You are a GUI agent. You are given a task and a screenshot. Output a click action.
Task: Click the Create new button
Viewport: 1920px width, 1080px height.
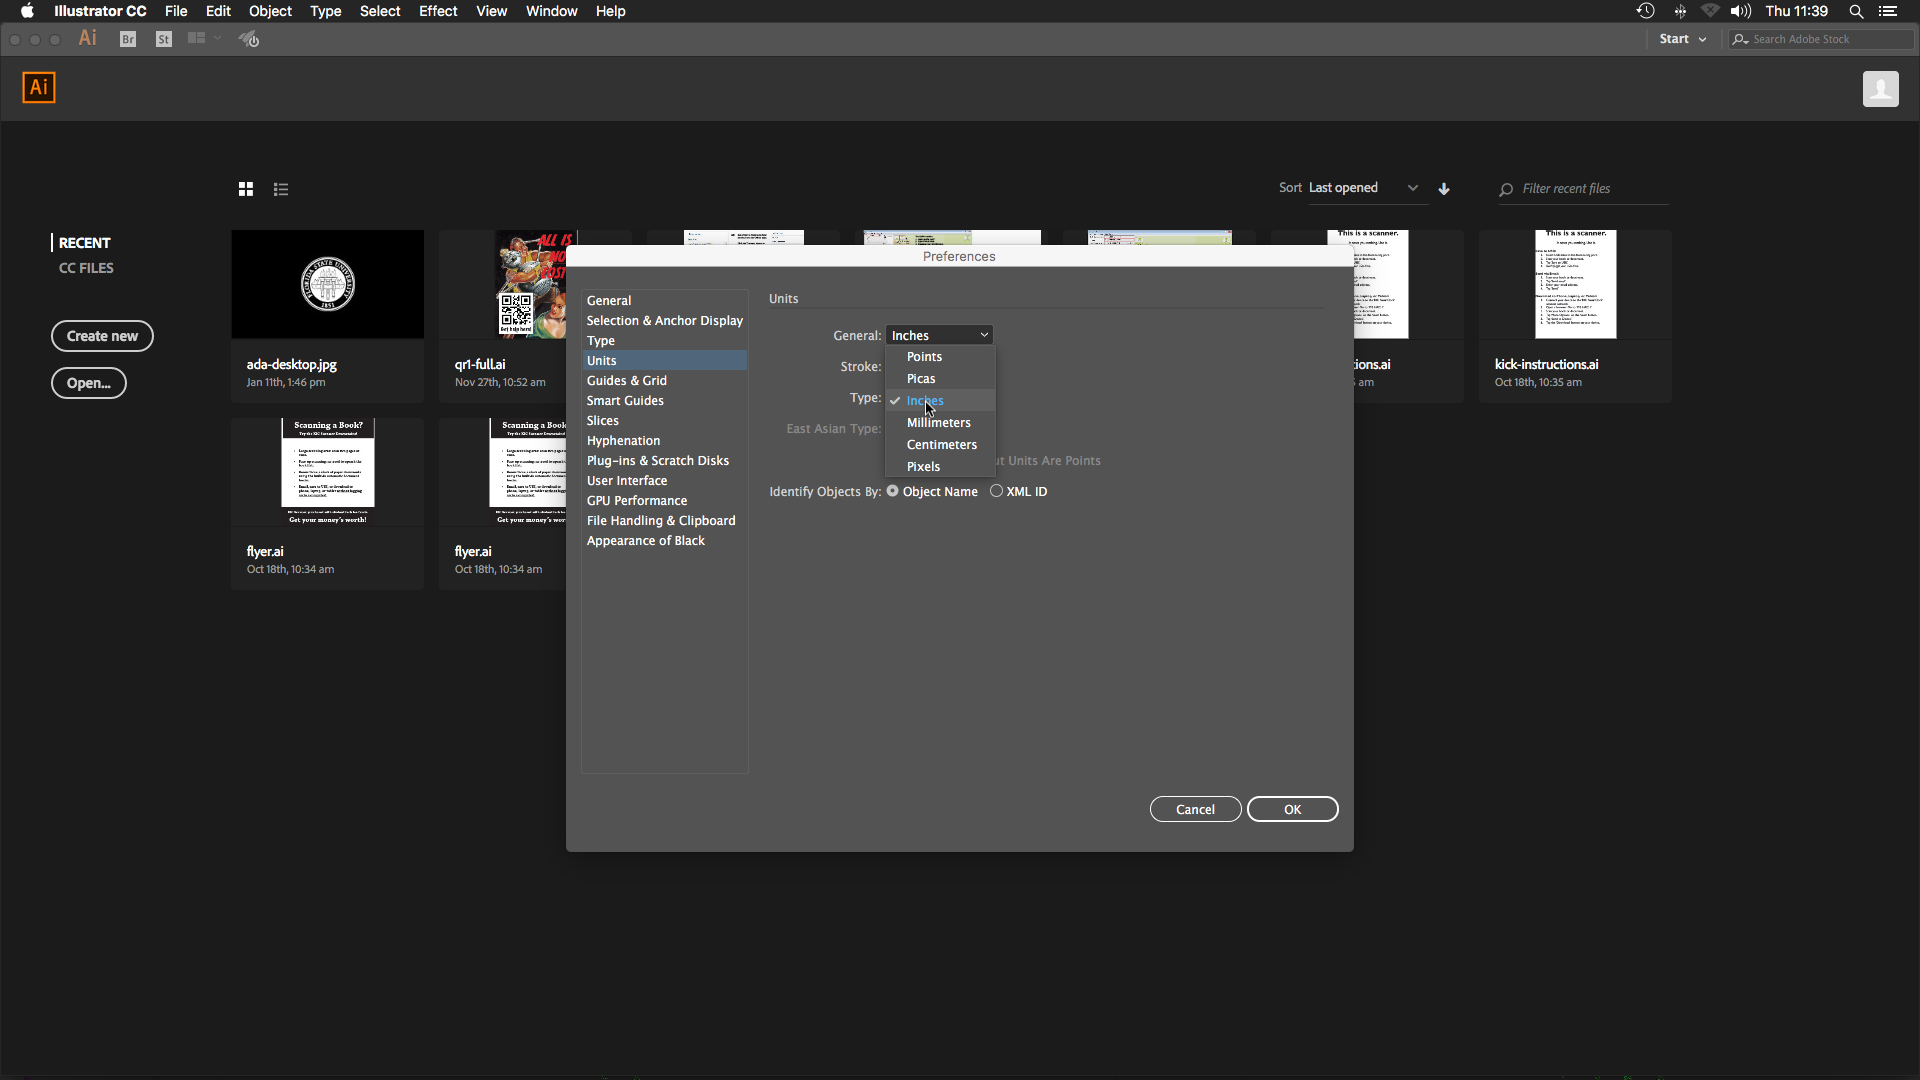pos(102,336)
